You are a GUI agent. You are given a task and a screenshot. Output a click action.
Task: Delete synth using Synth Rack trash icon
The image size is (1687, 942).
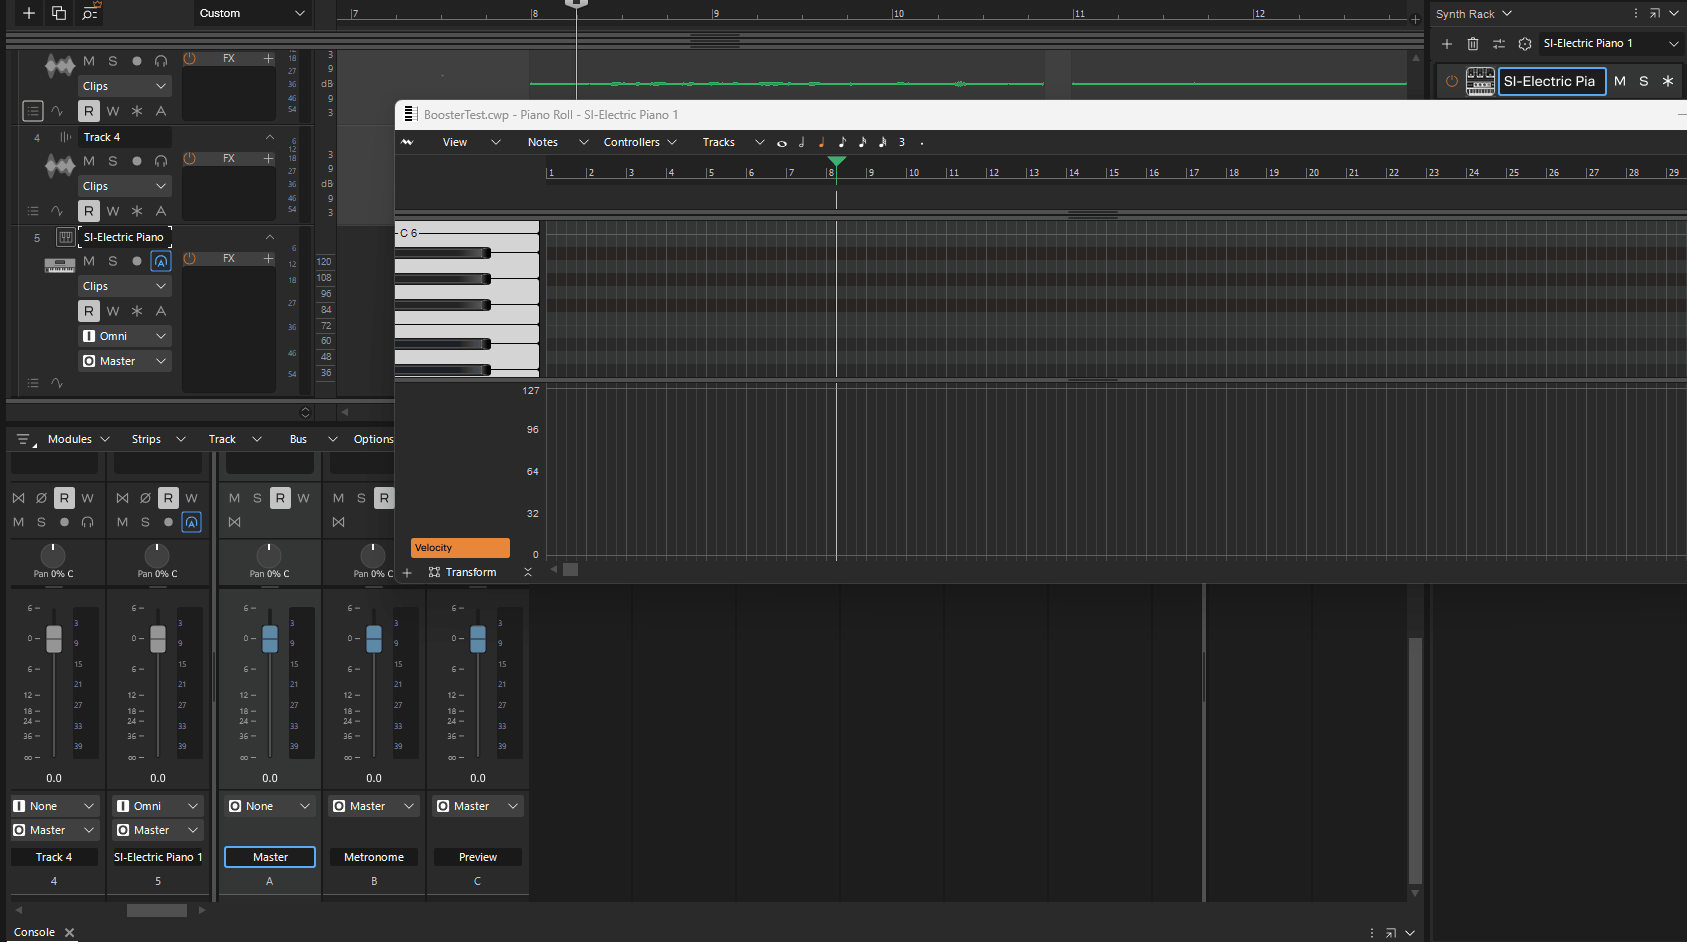point(1472,44)
